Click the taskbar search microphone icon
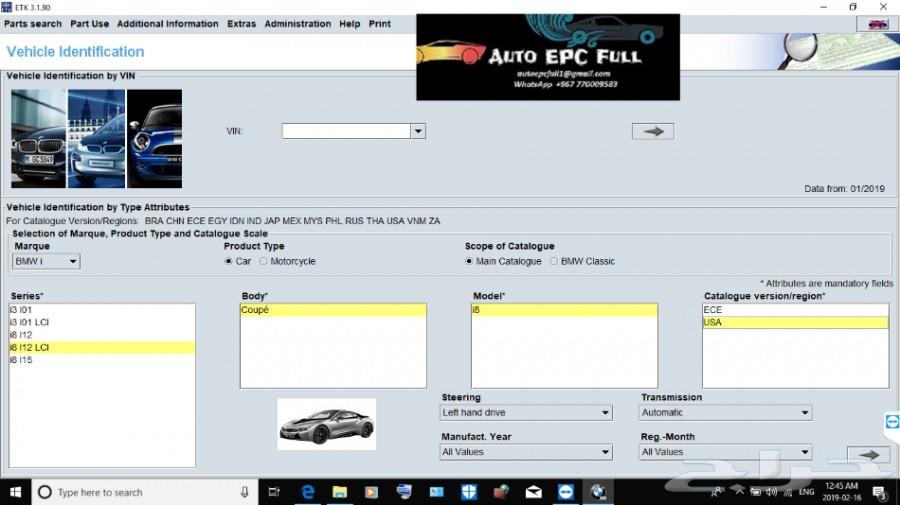The image size is (900, 505). tap(245, 492)
